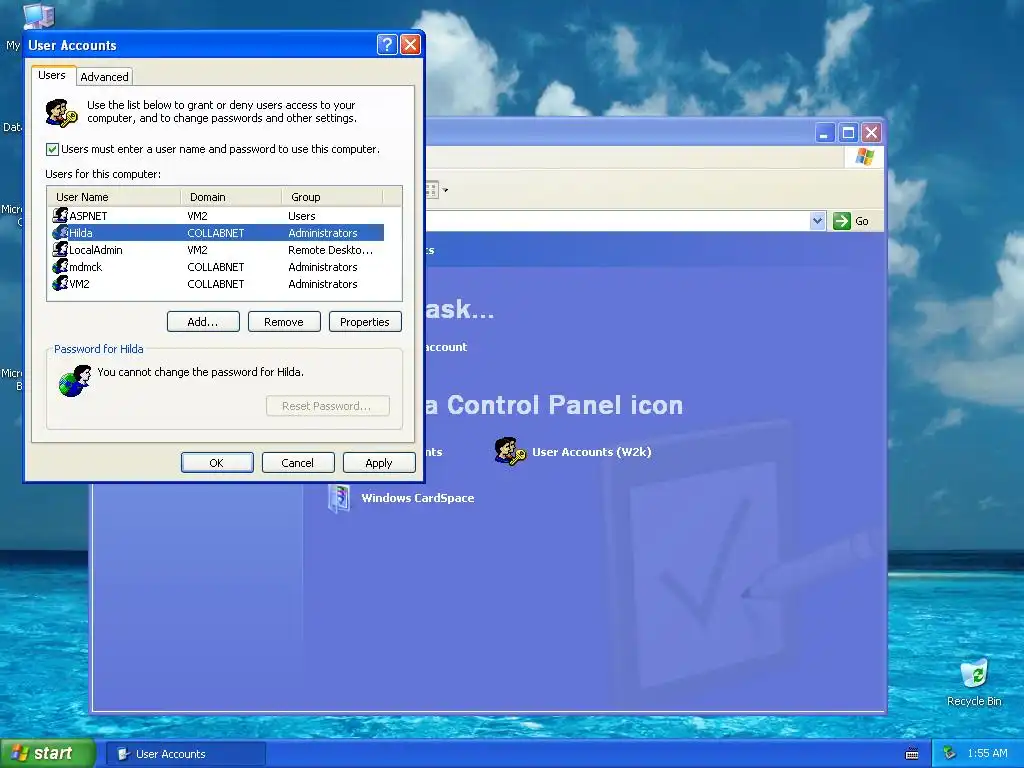Screen dimensions: 1024x768
Task: Click the My Computer desktop icon
Action: [38, 16]
